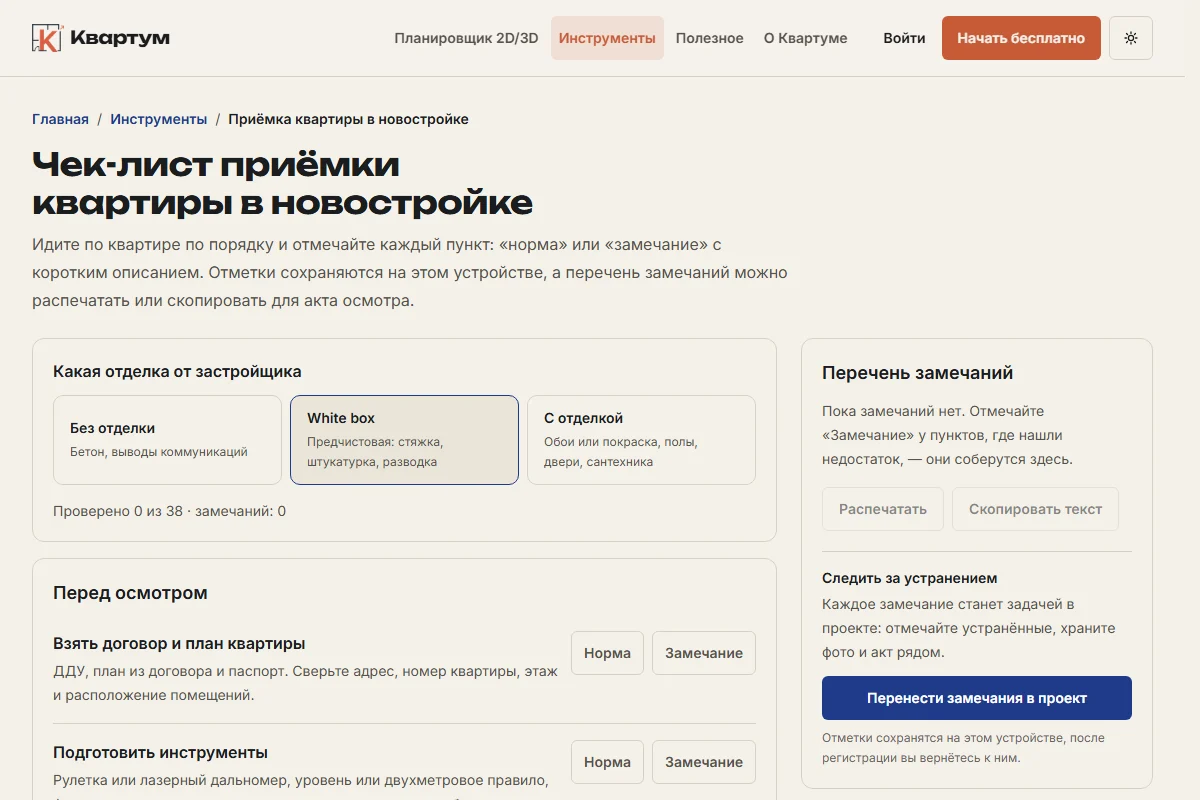Click the Перед осмотром section heading
The width and height of the screenshot is (1200, 800).
[x=130, y=593]
